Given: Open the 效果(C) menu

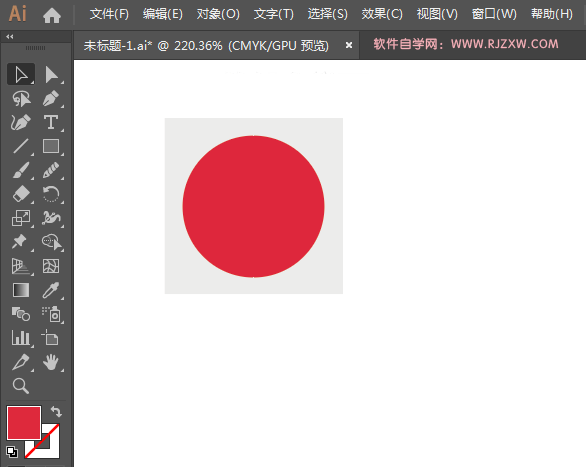Looking at the screenshot, I should pyautogui.click(x=382, y=14).
